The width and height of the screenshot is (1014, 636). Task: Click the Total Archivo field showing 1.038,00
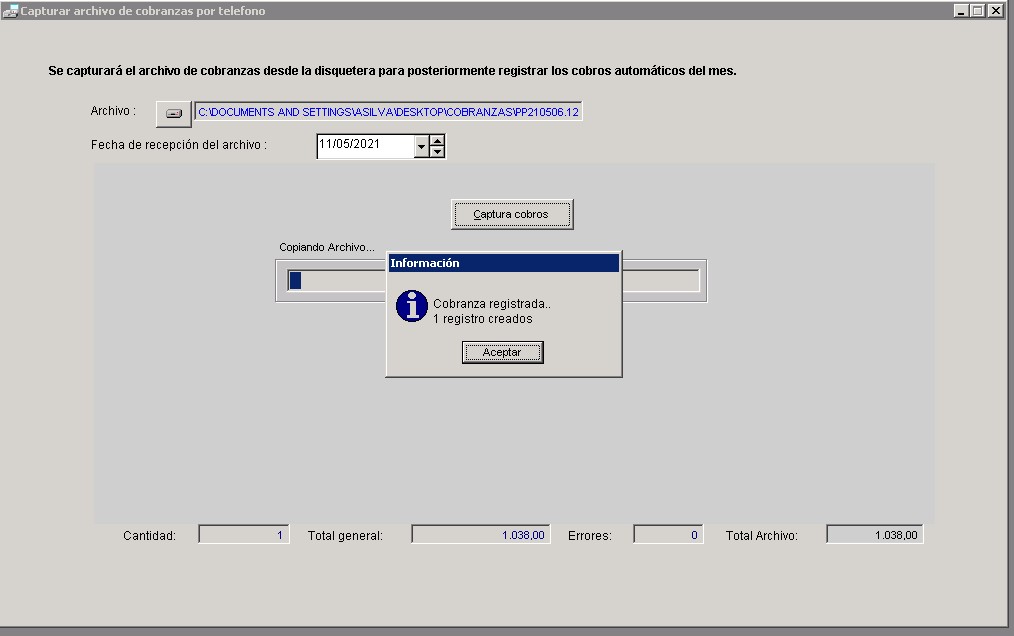tap(874, 533)
